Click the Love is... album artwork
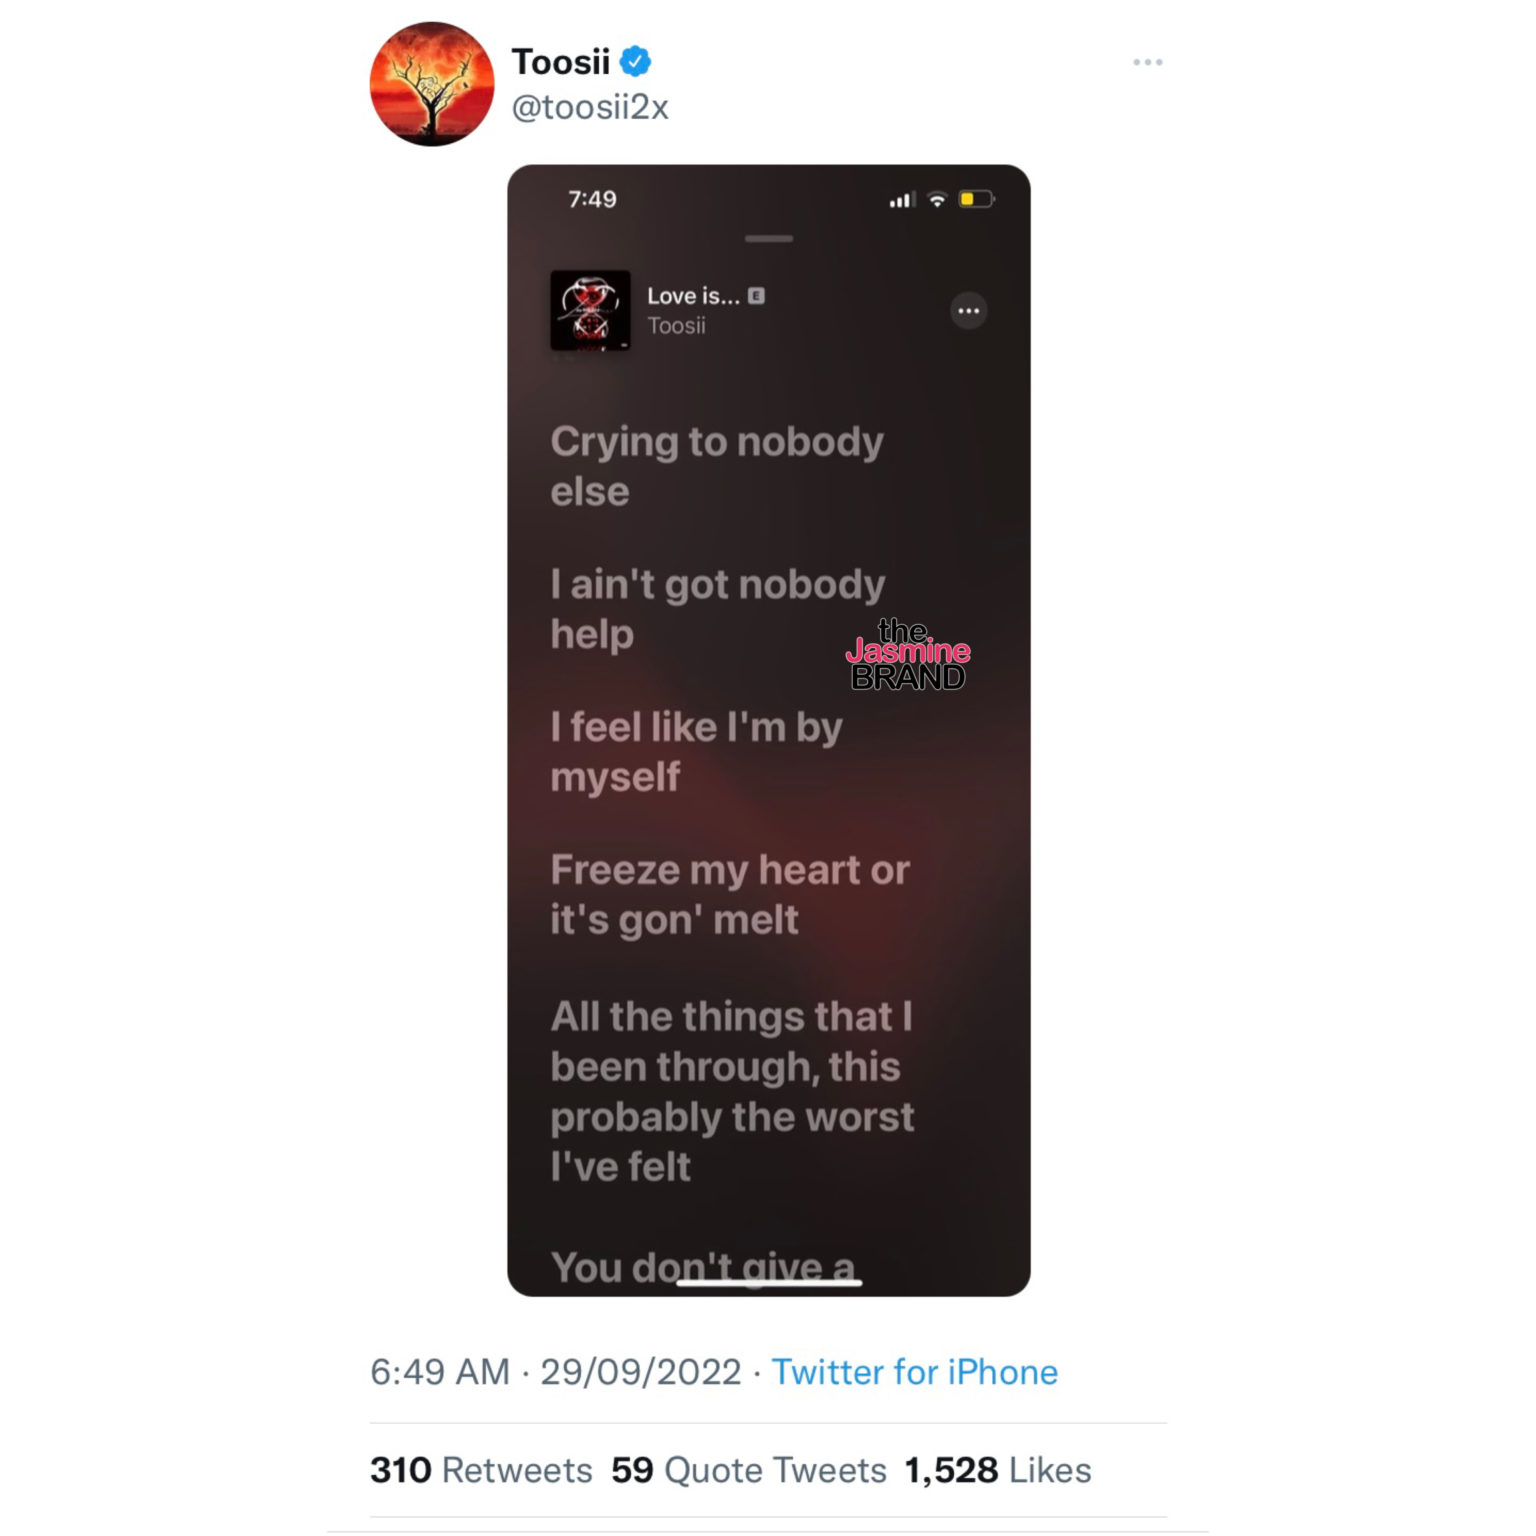 coord(590,310)
